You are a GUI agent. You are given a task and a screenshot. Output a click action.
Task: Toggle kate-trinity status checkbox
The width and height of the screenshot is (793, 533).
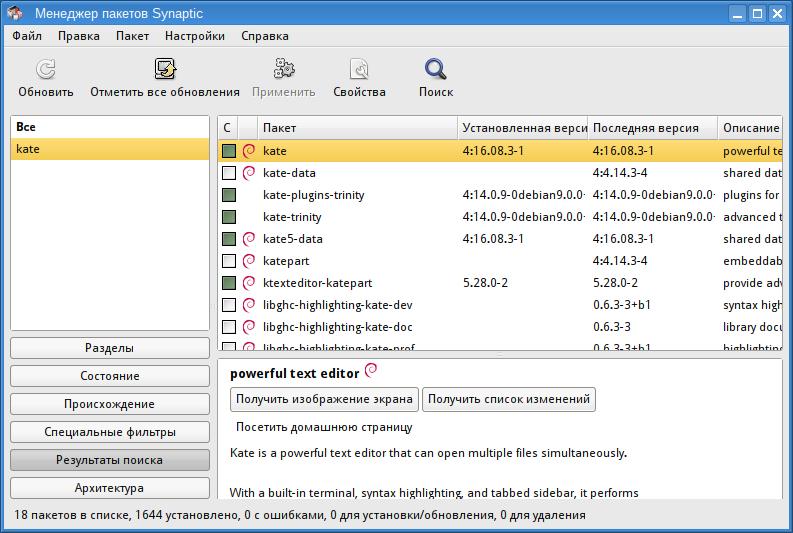point(229,217)
